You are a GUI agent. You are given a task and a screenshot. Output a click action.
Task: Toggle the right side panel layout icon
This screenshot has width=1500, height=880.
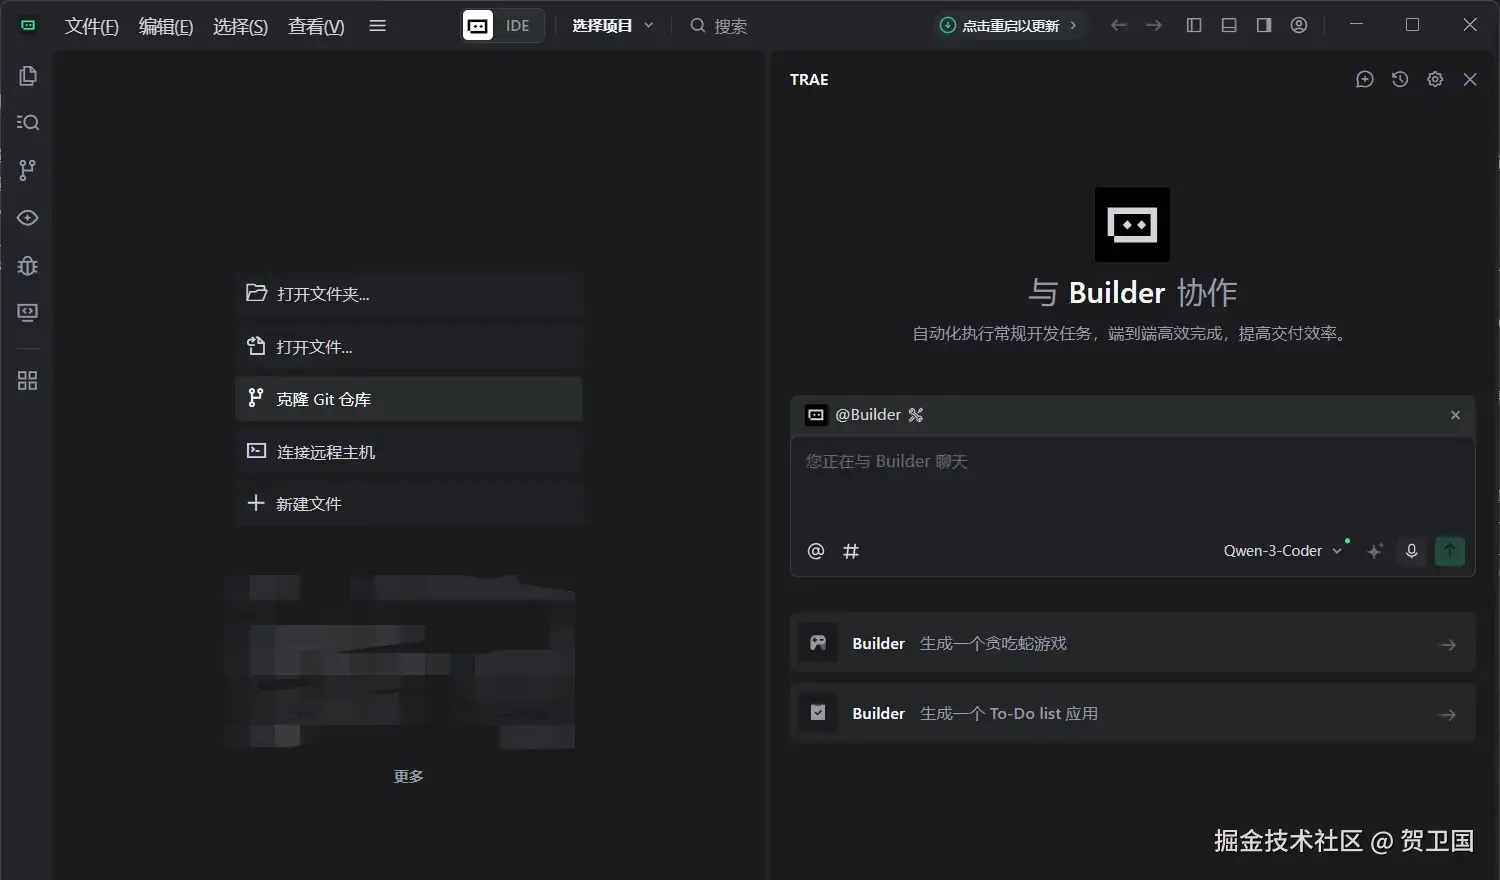pyautogui.click(x=1264, y=25)
